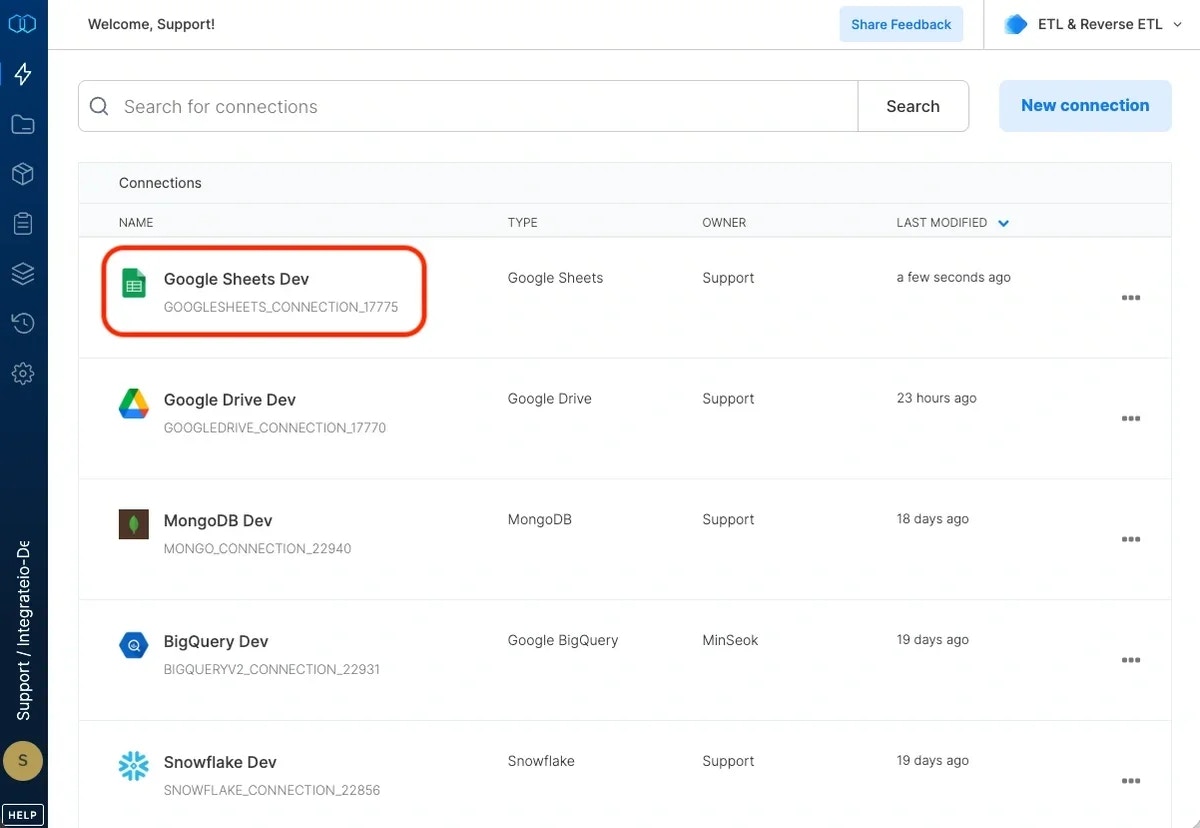
Task: Click the ETL & Reverse ETL product icon
Action: pyautogui.click(x=1016, y=24)
